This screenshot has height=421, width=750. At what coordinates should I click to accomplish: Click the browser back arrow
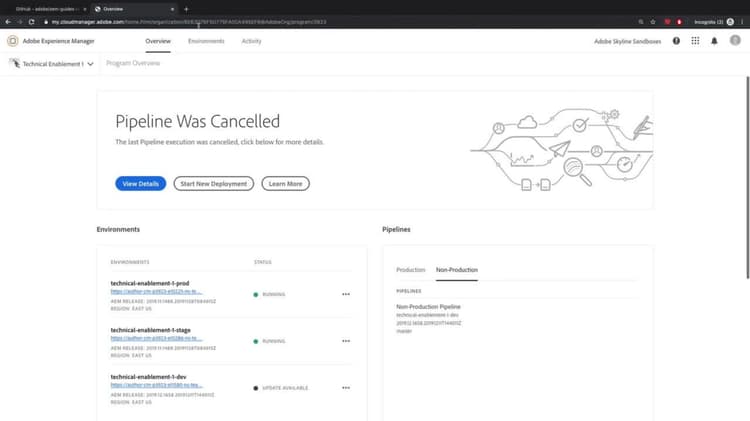point(8,22)
